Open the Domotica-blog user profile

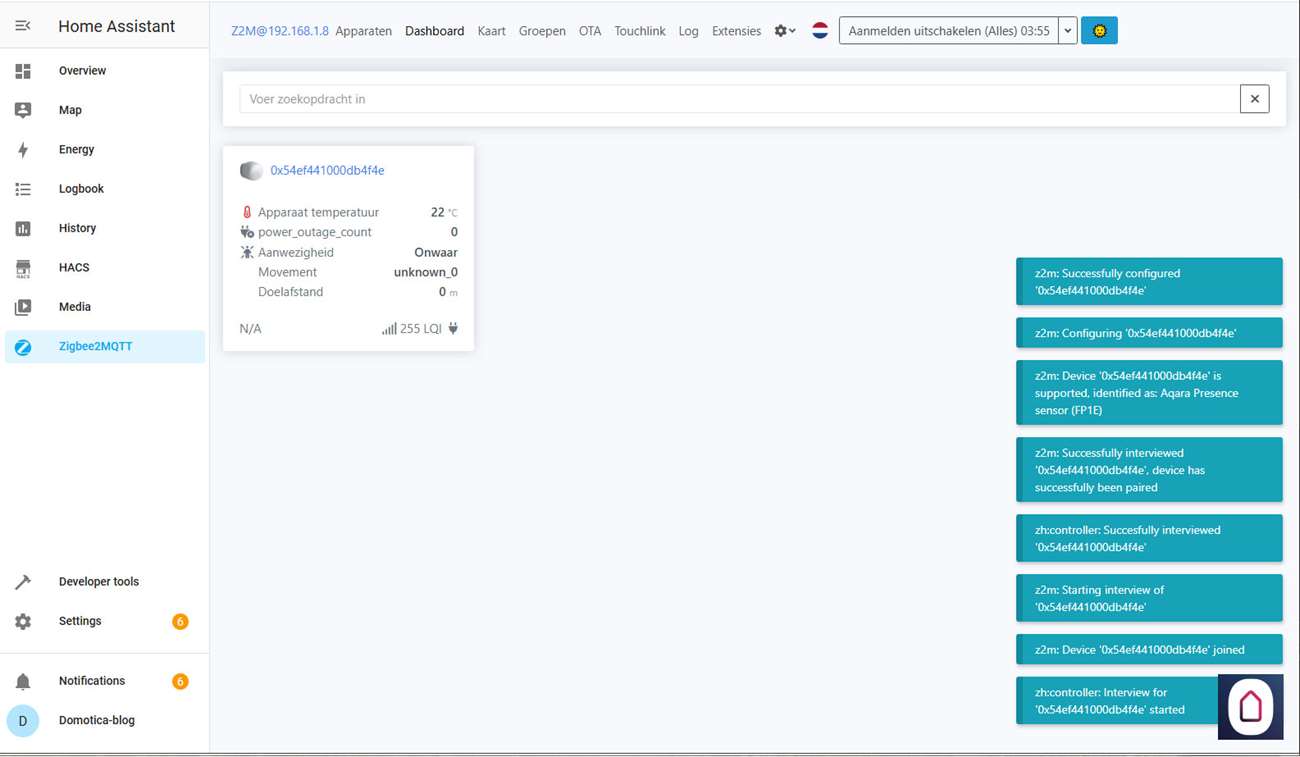click(x=96, y=720)
